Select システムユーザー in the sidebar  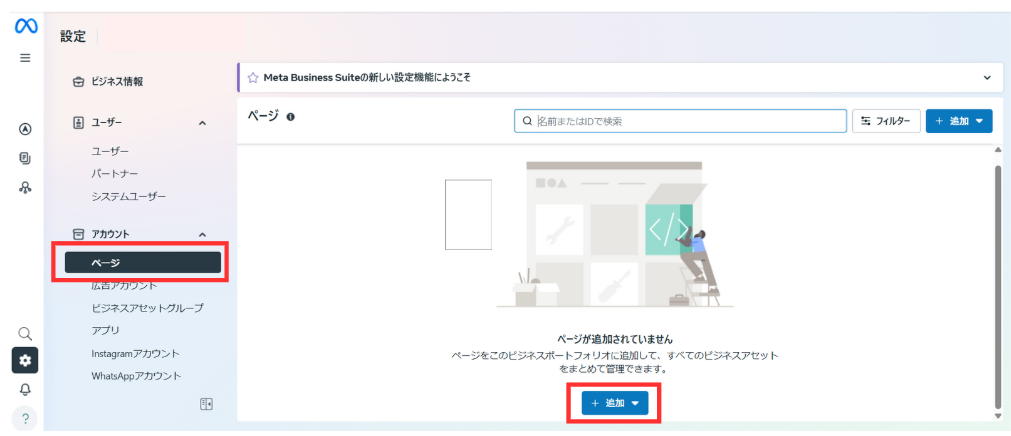(x=129, y=197)
